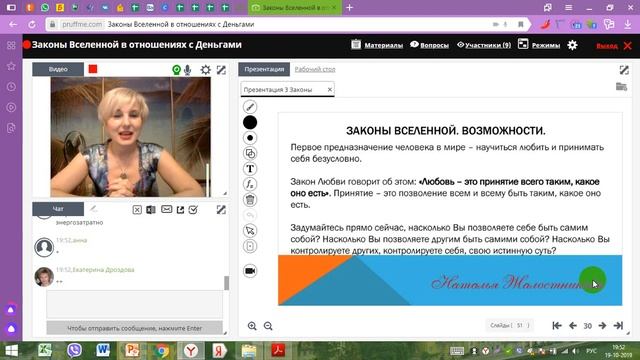Image resolution: width=640 pixels, height=360 pixels.
Task: Stop recording with the red square button
Action: click(93, 69)
